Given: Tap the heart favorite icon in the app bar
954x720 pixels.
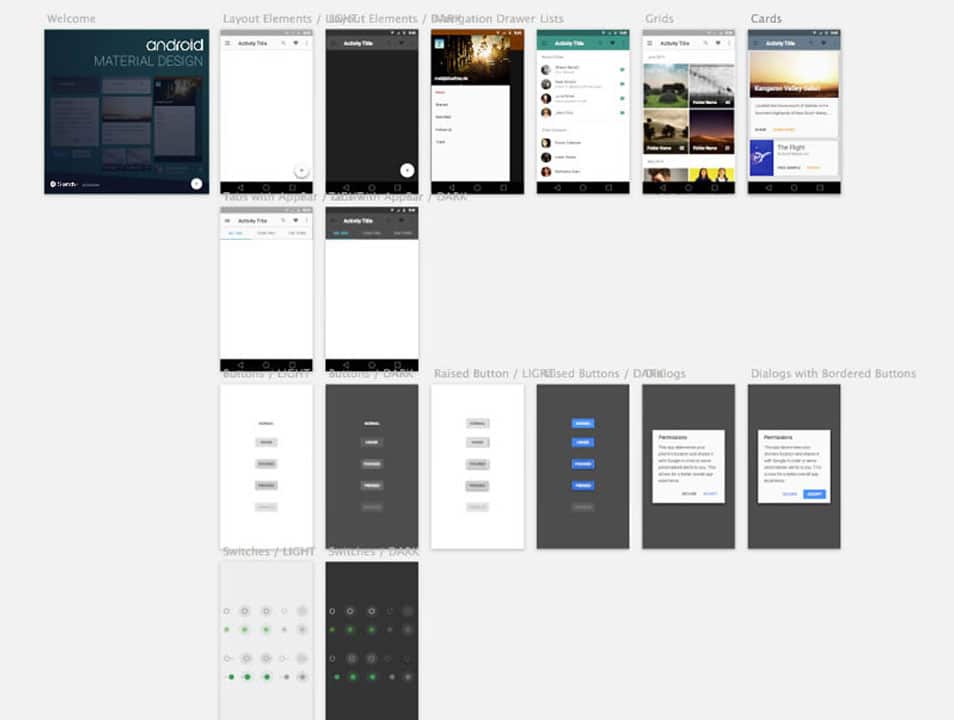Looking at the screenshot, I should point(296,43).
